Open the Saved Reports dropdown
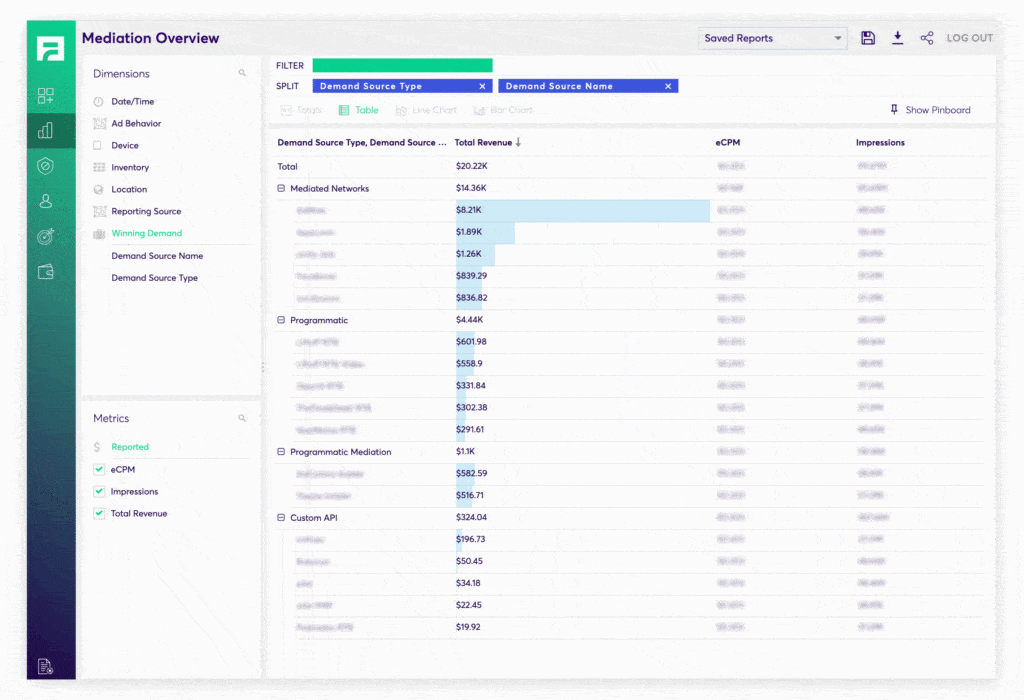 [x=772, y=37]
